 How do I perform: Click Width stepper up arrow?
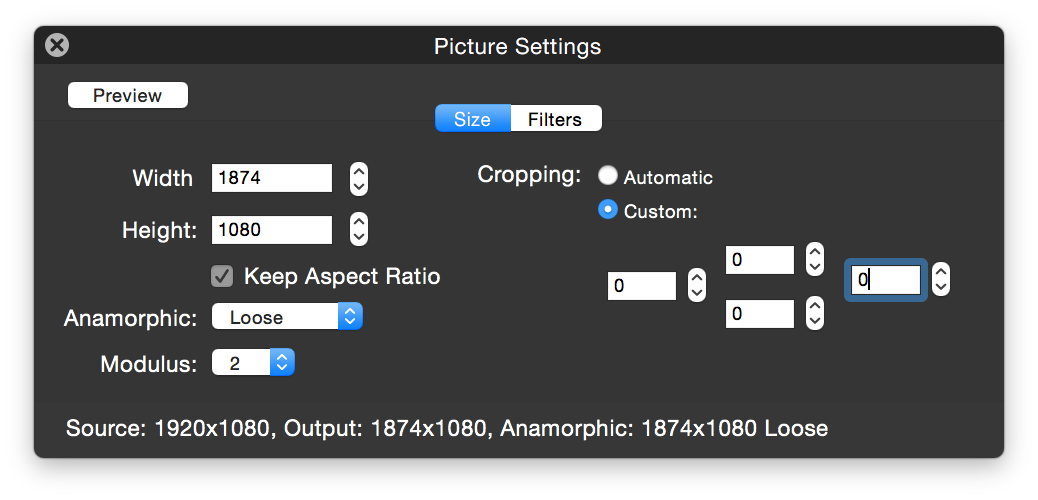pyautogui.click(x=359, y=171)
